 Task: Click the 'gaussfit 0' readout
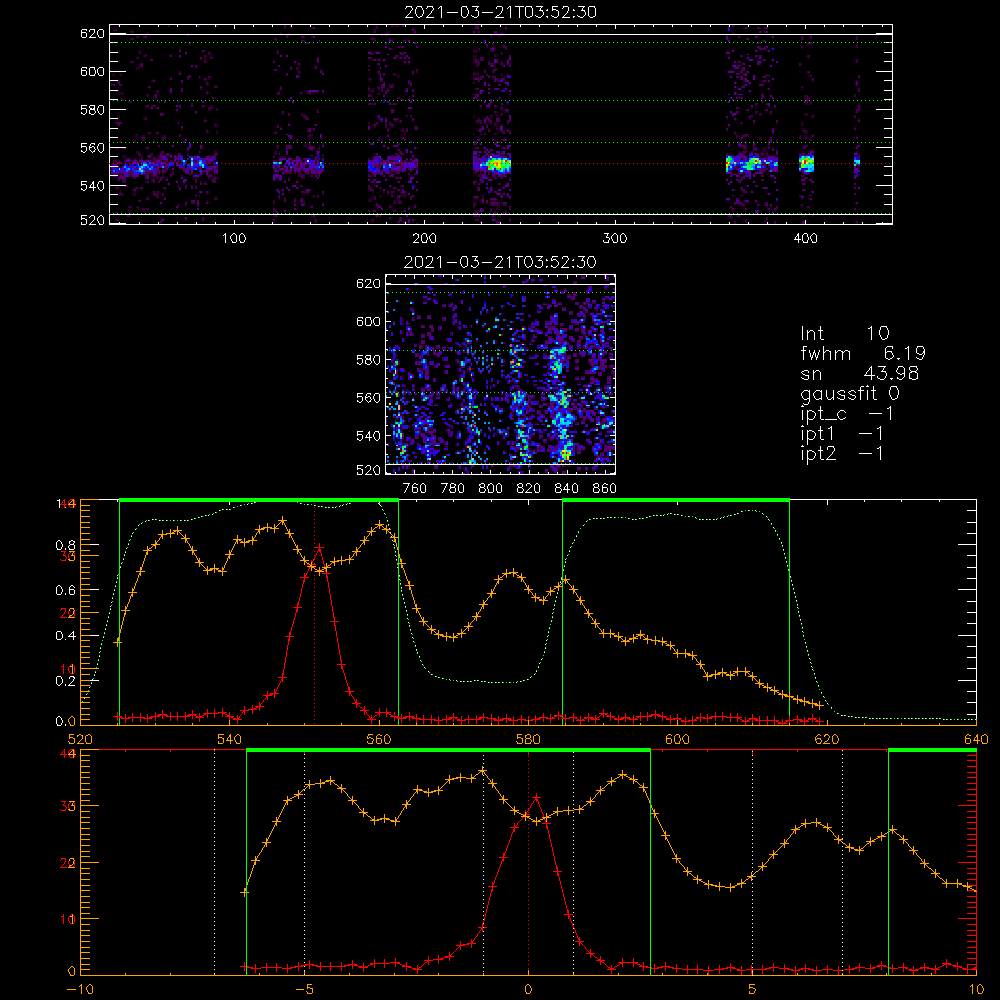click(850, 394)
